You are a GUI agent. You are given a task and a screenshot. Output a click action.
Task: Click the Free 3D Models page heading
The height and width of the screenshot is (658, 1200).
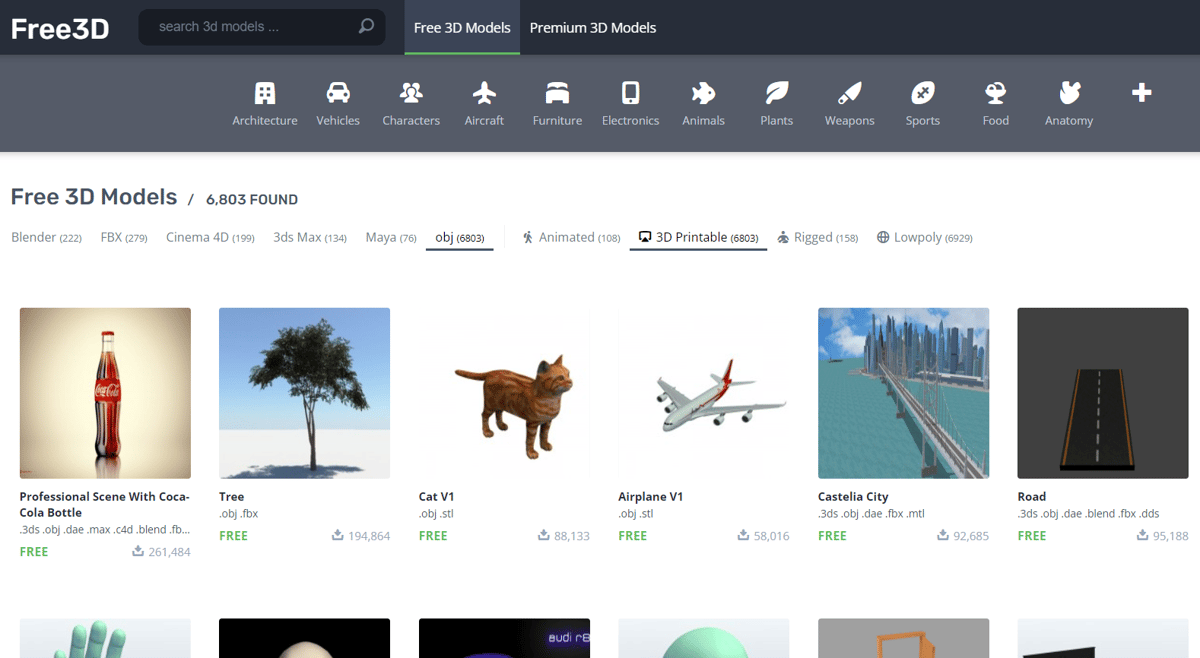coord(94,197)
